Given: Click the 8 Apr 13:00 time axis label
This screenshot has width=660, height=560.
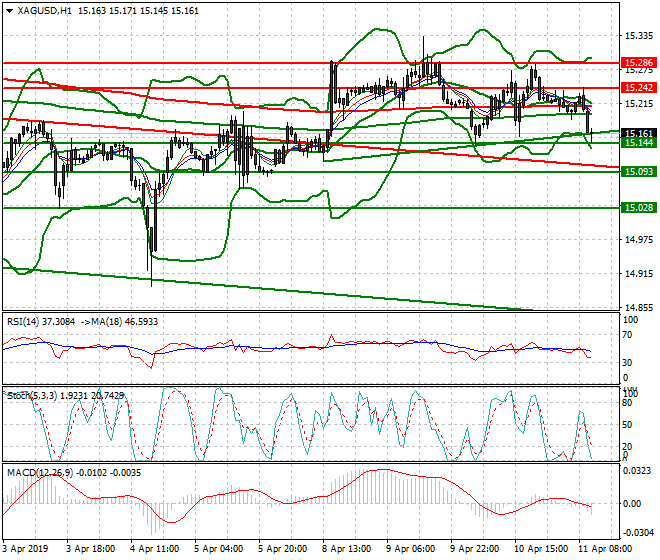Looking at the screenshot, I should click(347, 549).
